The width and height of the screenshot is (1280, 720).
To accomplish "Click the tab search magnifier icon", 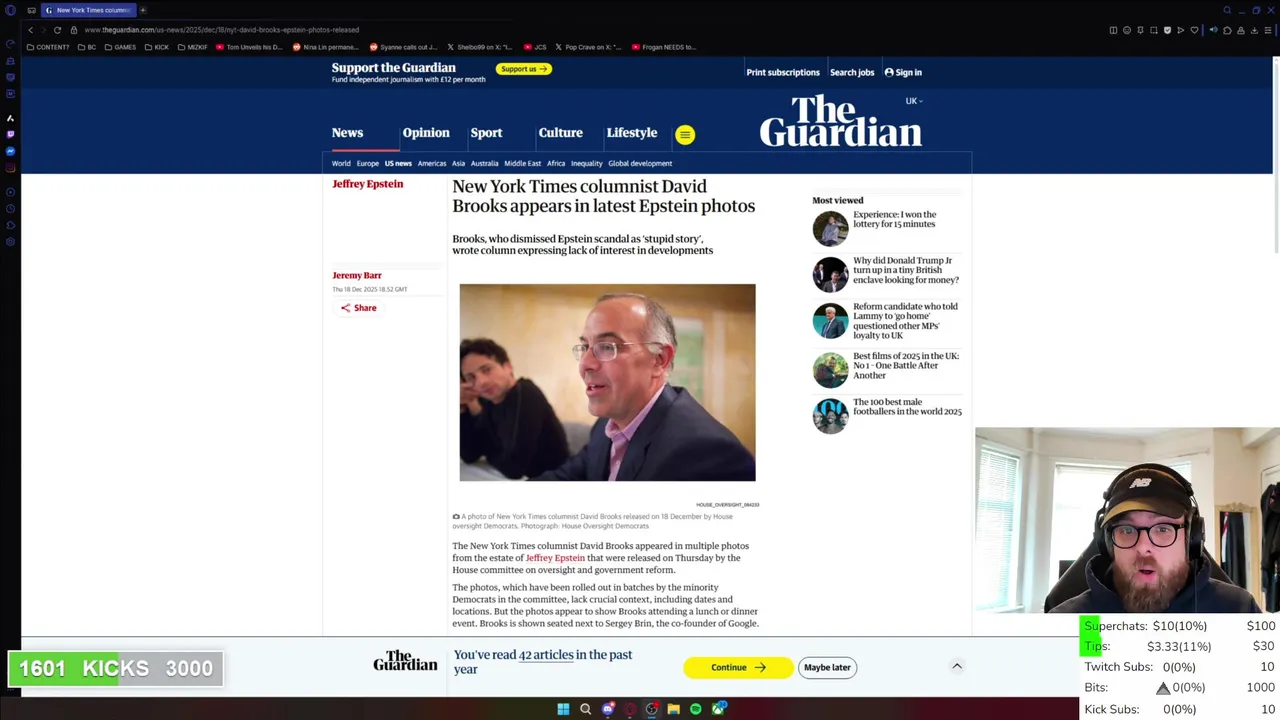I will 1227,10.
